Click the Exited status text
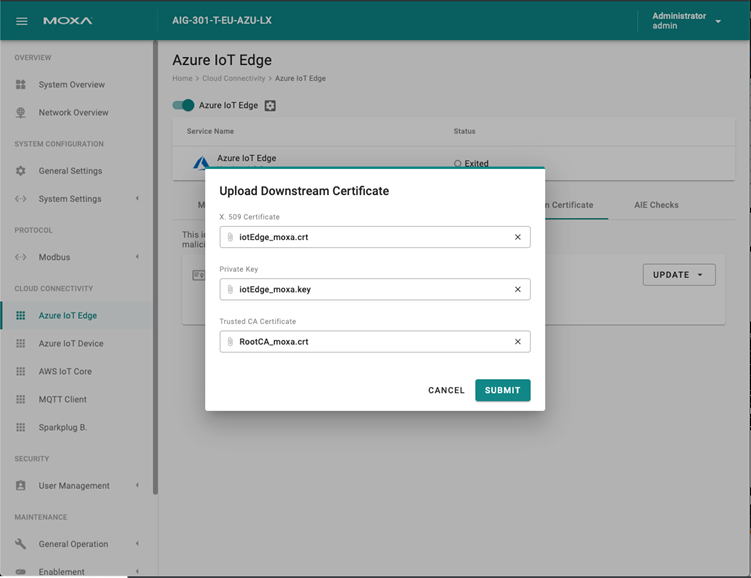Image resolution: width=751 pixels, height=578 pixels. coord(476,163)
